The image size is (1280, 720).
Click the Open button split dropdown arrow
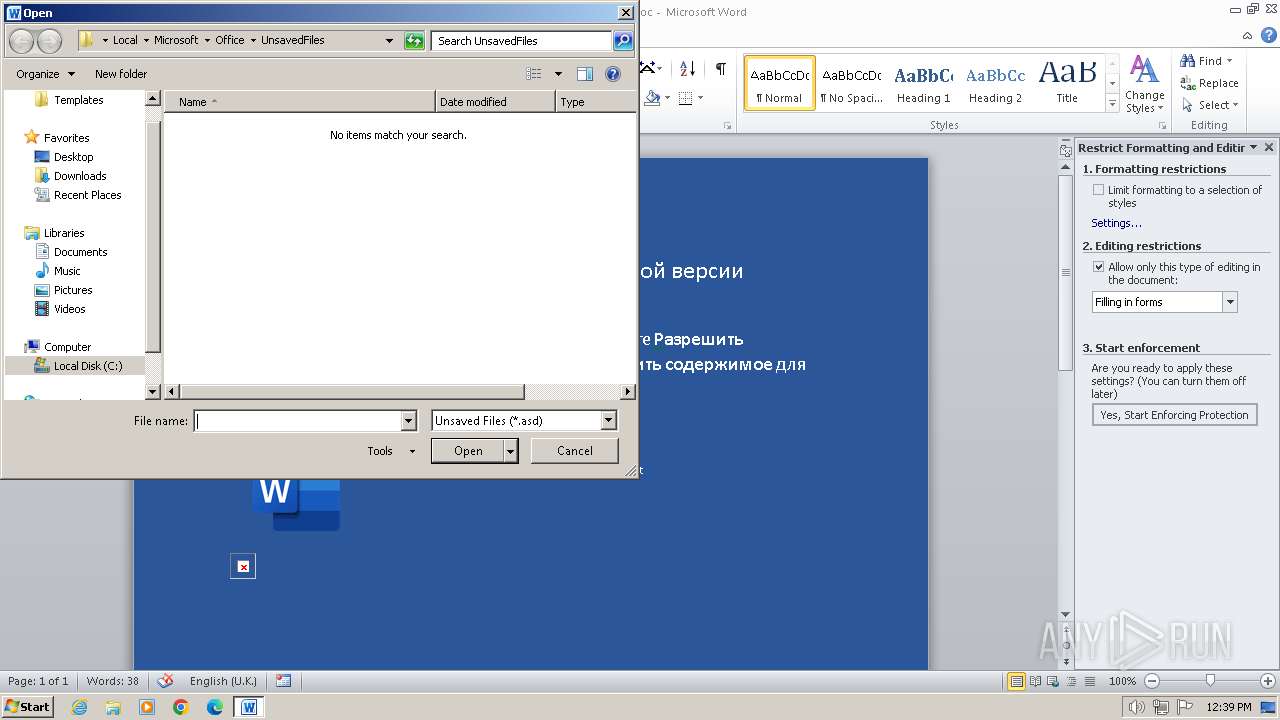point(511,451)
